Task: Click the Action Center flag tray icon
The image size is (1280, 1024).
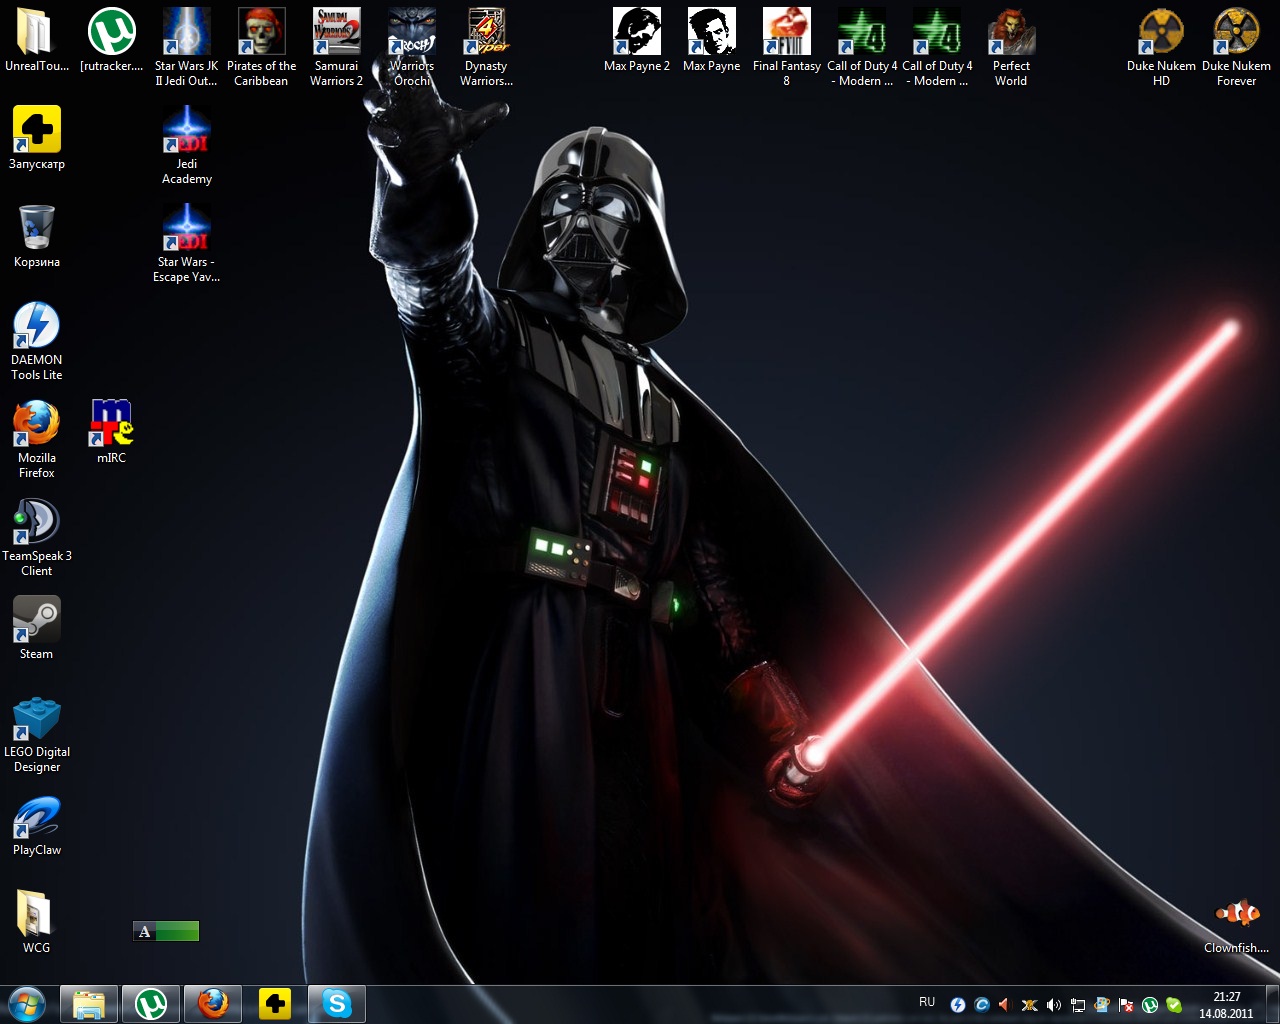Action: pyautogui.click(x=1126, y=1005)
